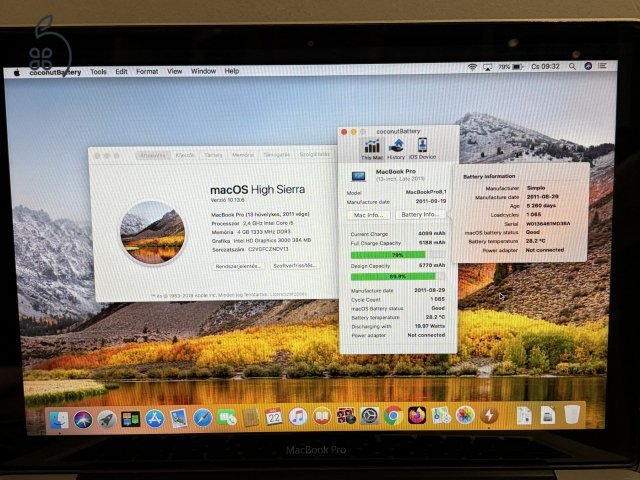Open Maps from the Dock
Viewport: 640px width, 480px height.
(441, 416)
